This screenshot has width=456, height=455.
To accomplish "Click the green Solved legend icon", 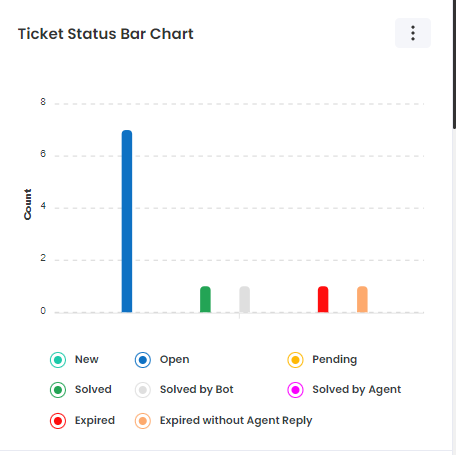I will pos(58,390).
